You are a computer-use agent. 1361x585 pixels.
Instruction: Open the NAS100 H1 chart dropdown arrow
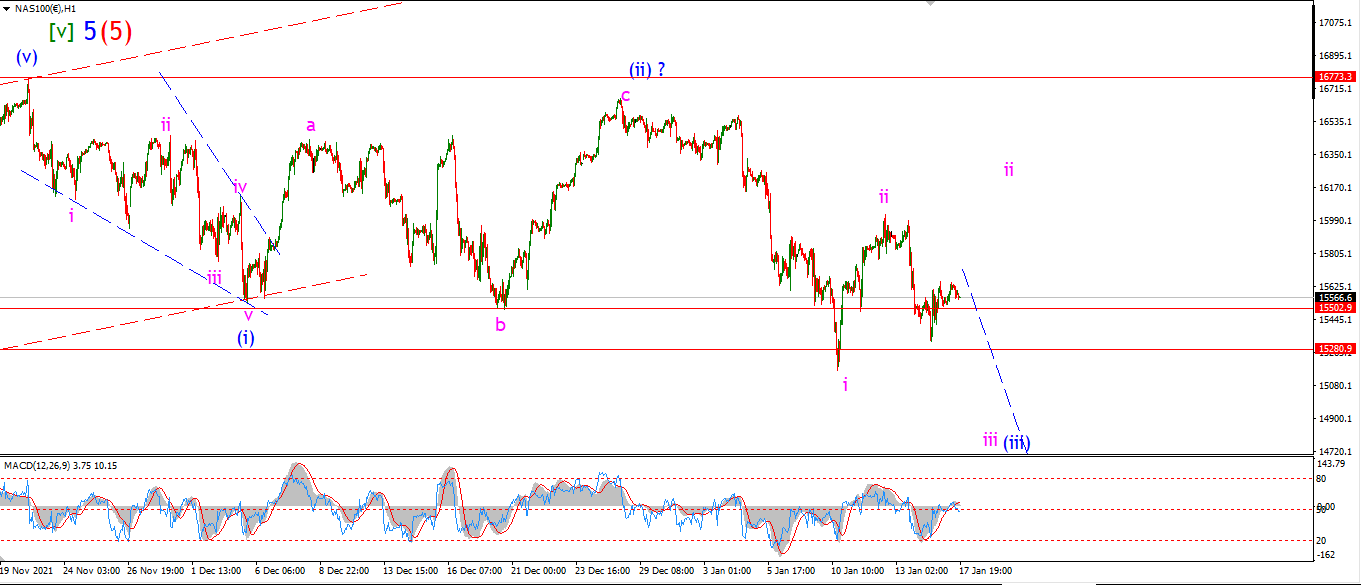click(x=6, y=8)
